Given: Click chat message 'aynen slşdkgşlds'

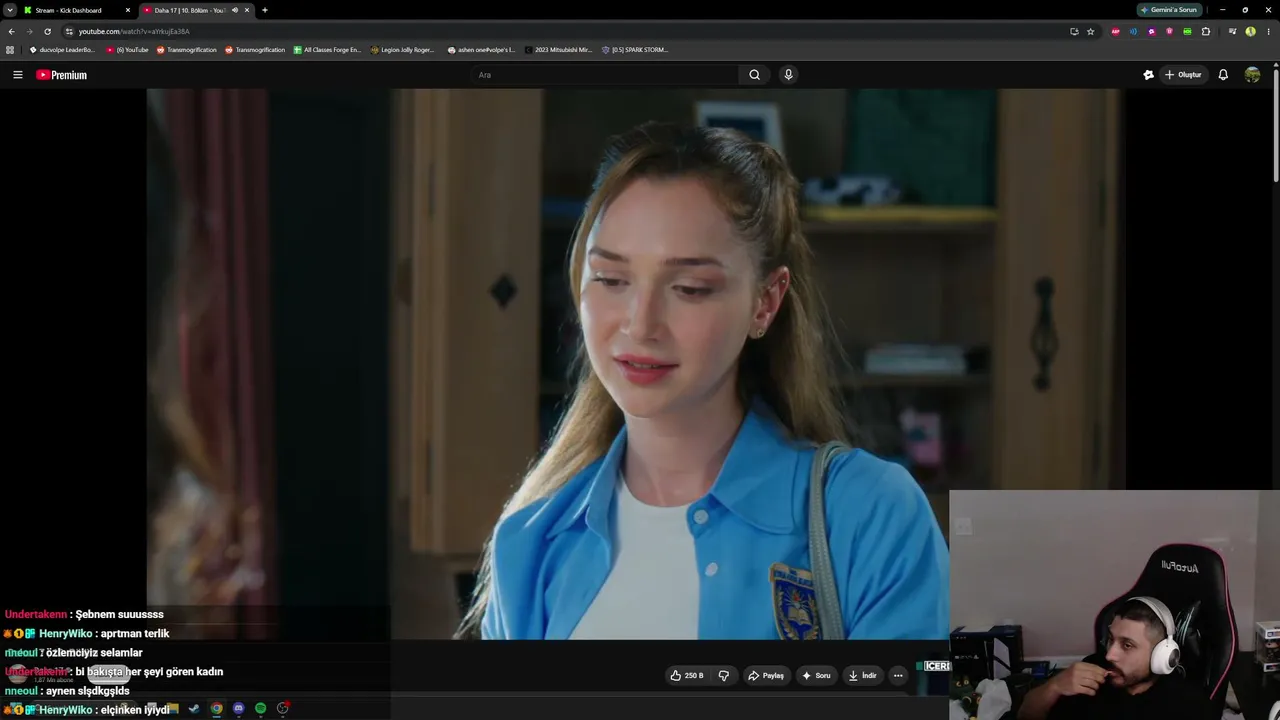Looking at the screenshot, I should (88, 691).
